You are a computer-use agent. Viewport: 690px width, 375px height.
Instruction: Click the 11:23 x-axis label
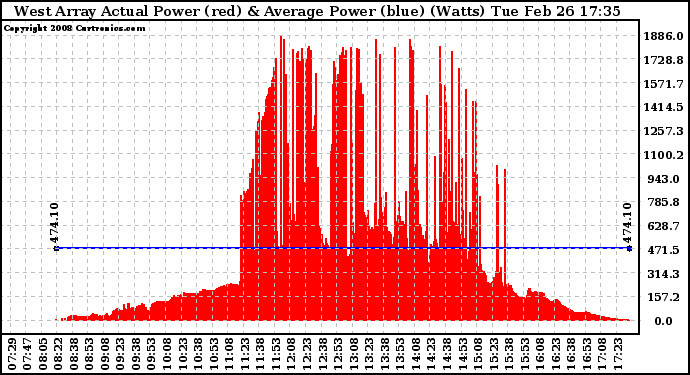245,354
